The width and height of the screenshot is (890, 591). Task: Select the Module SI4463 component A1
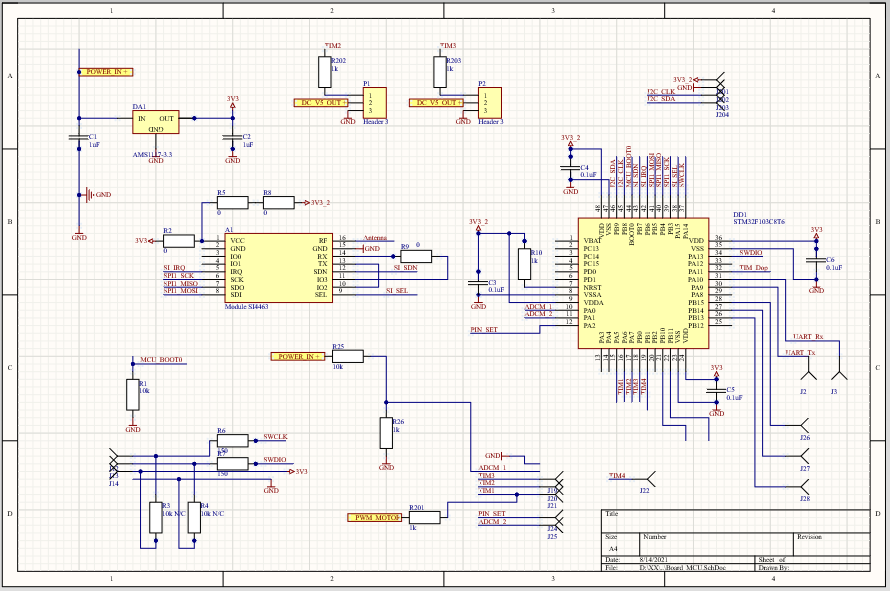click(278, 267)
